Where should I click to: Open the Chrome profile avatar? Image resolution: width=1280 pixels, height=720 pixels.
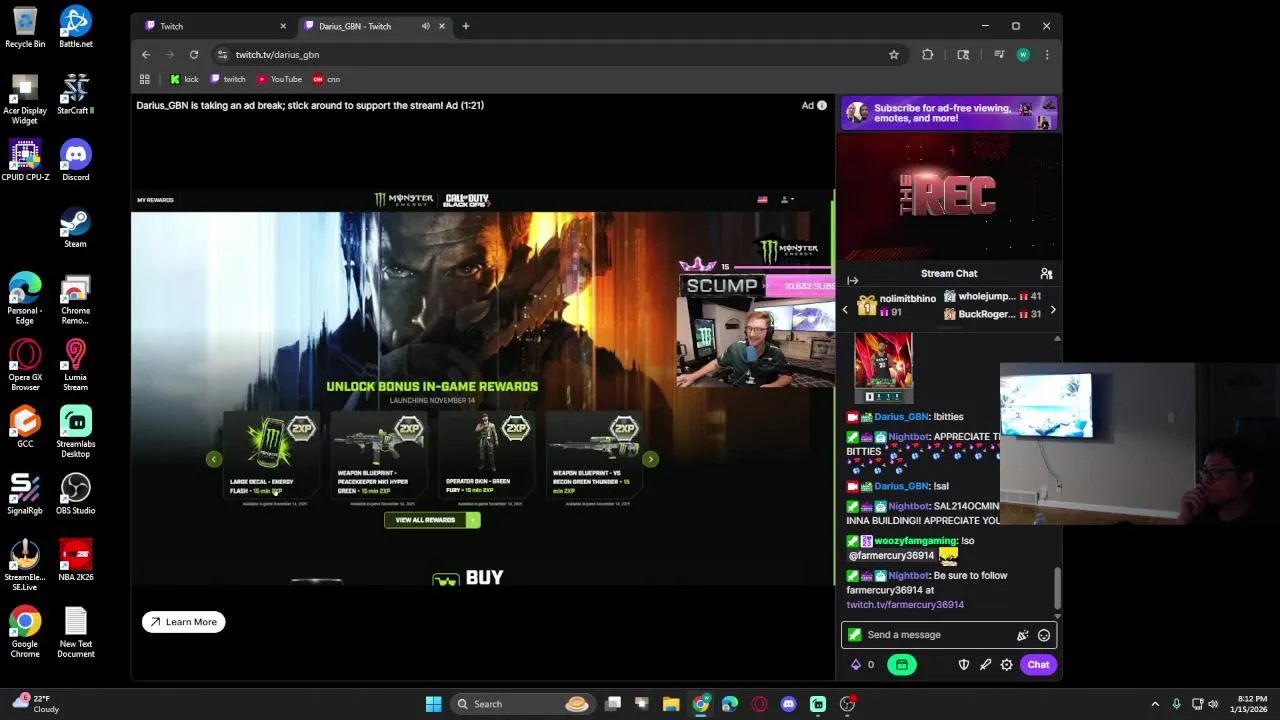(1023, 55)
